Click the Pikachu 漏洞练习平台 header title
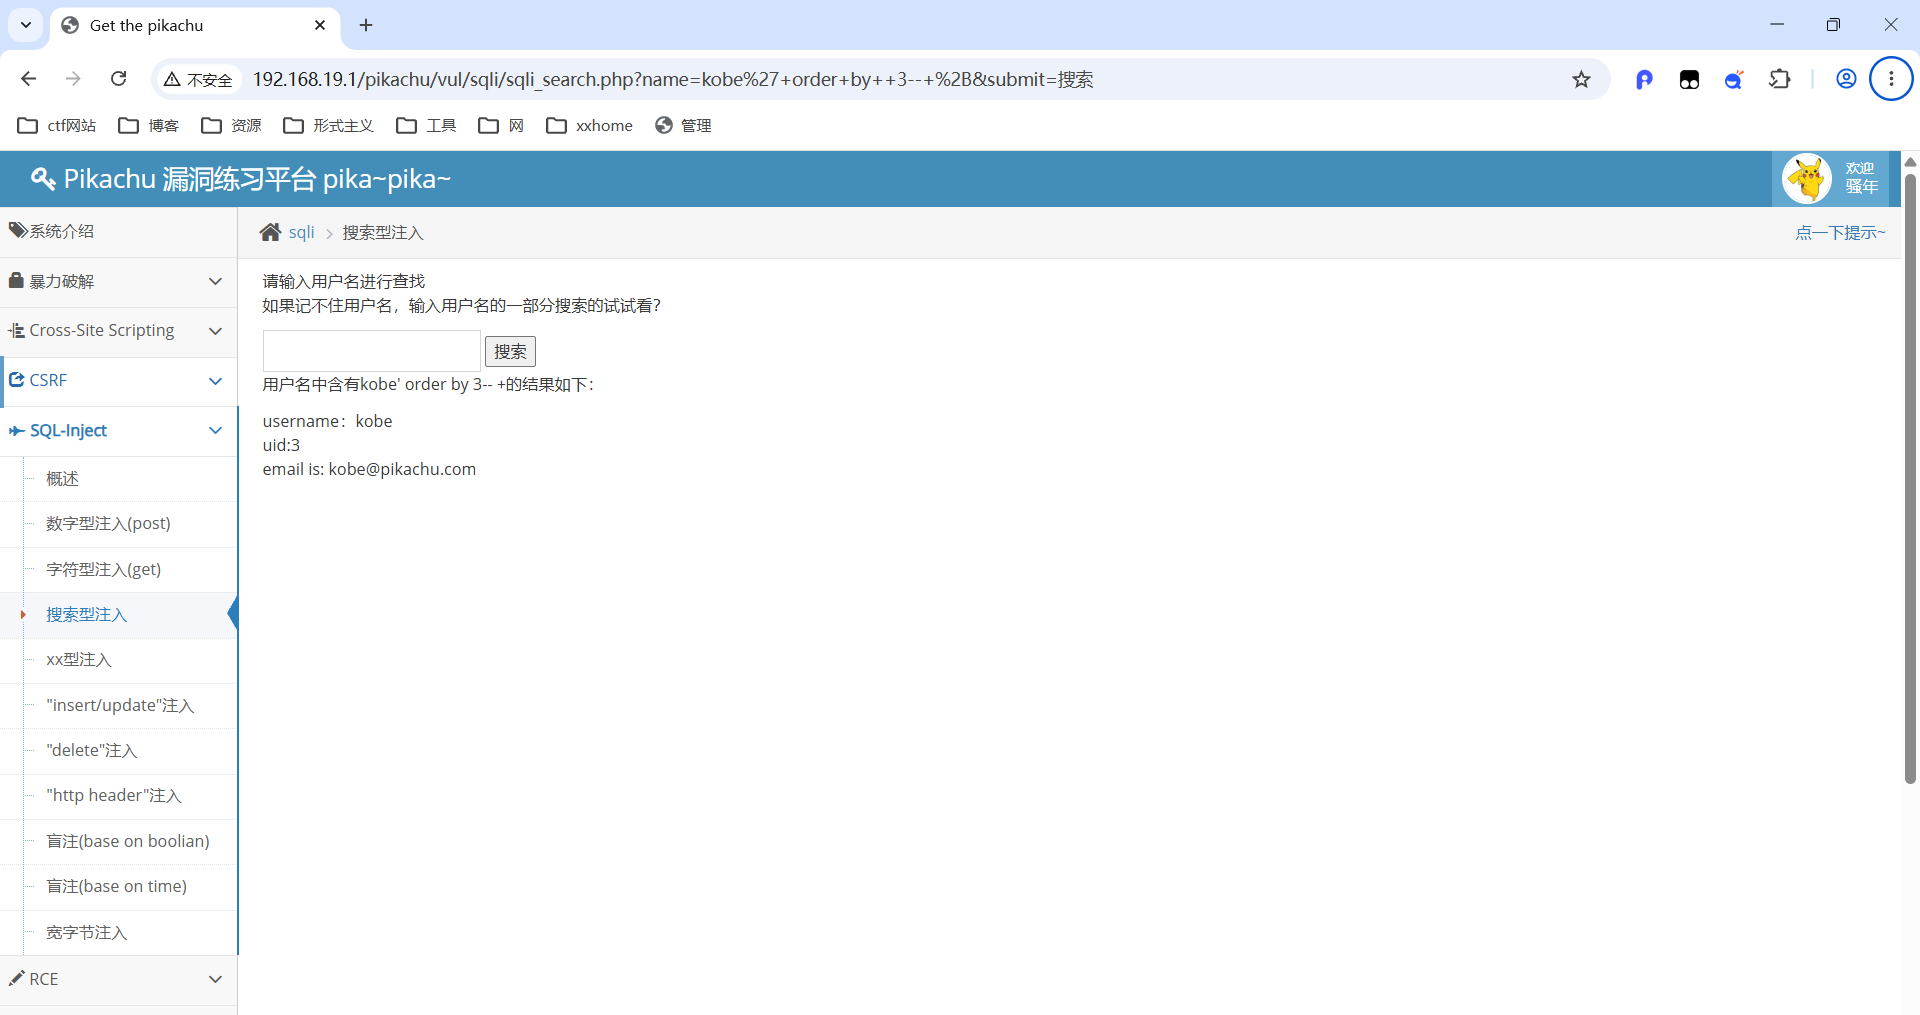Screen dimensions: 1920x1015 [257, 179]
